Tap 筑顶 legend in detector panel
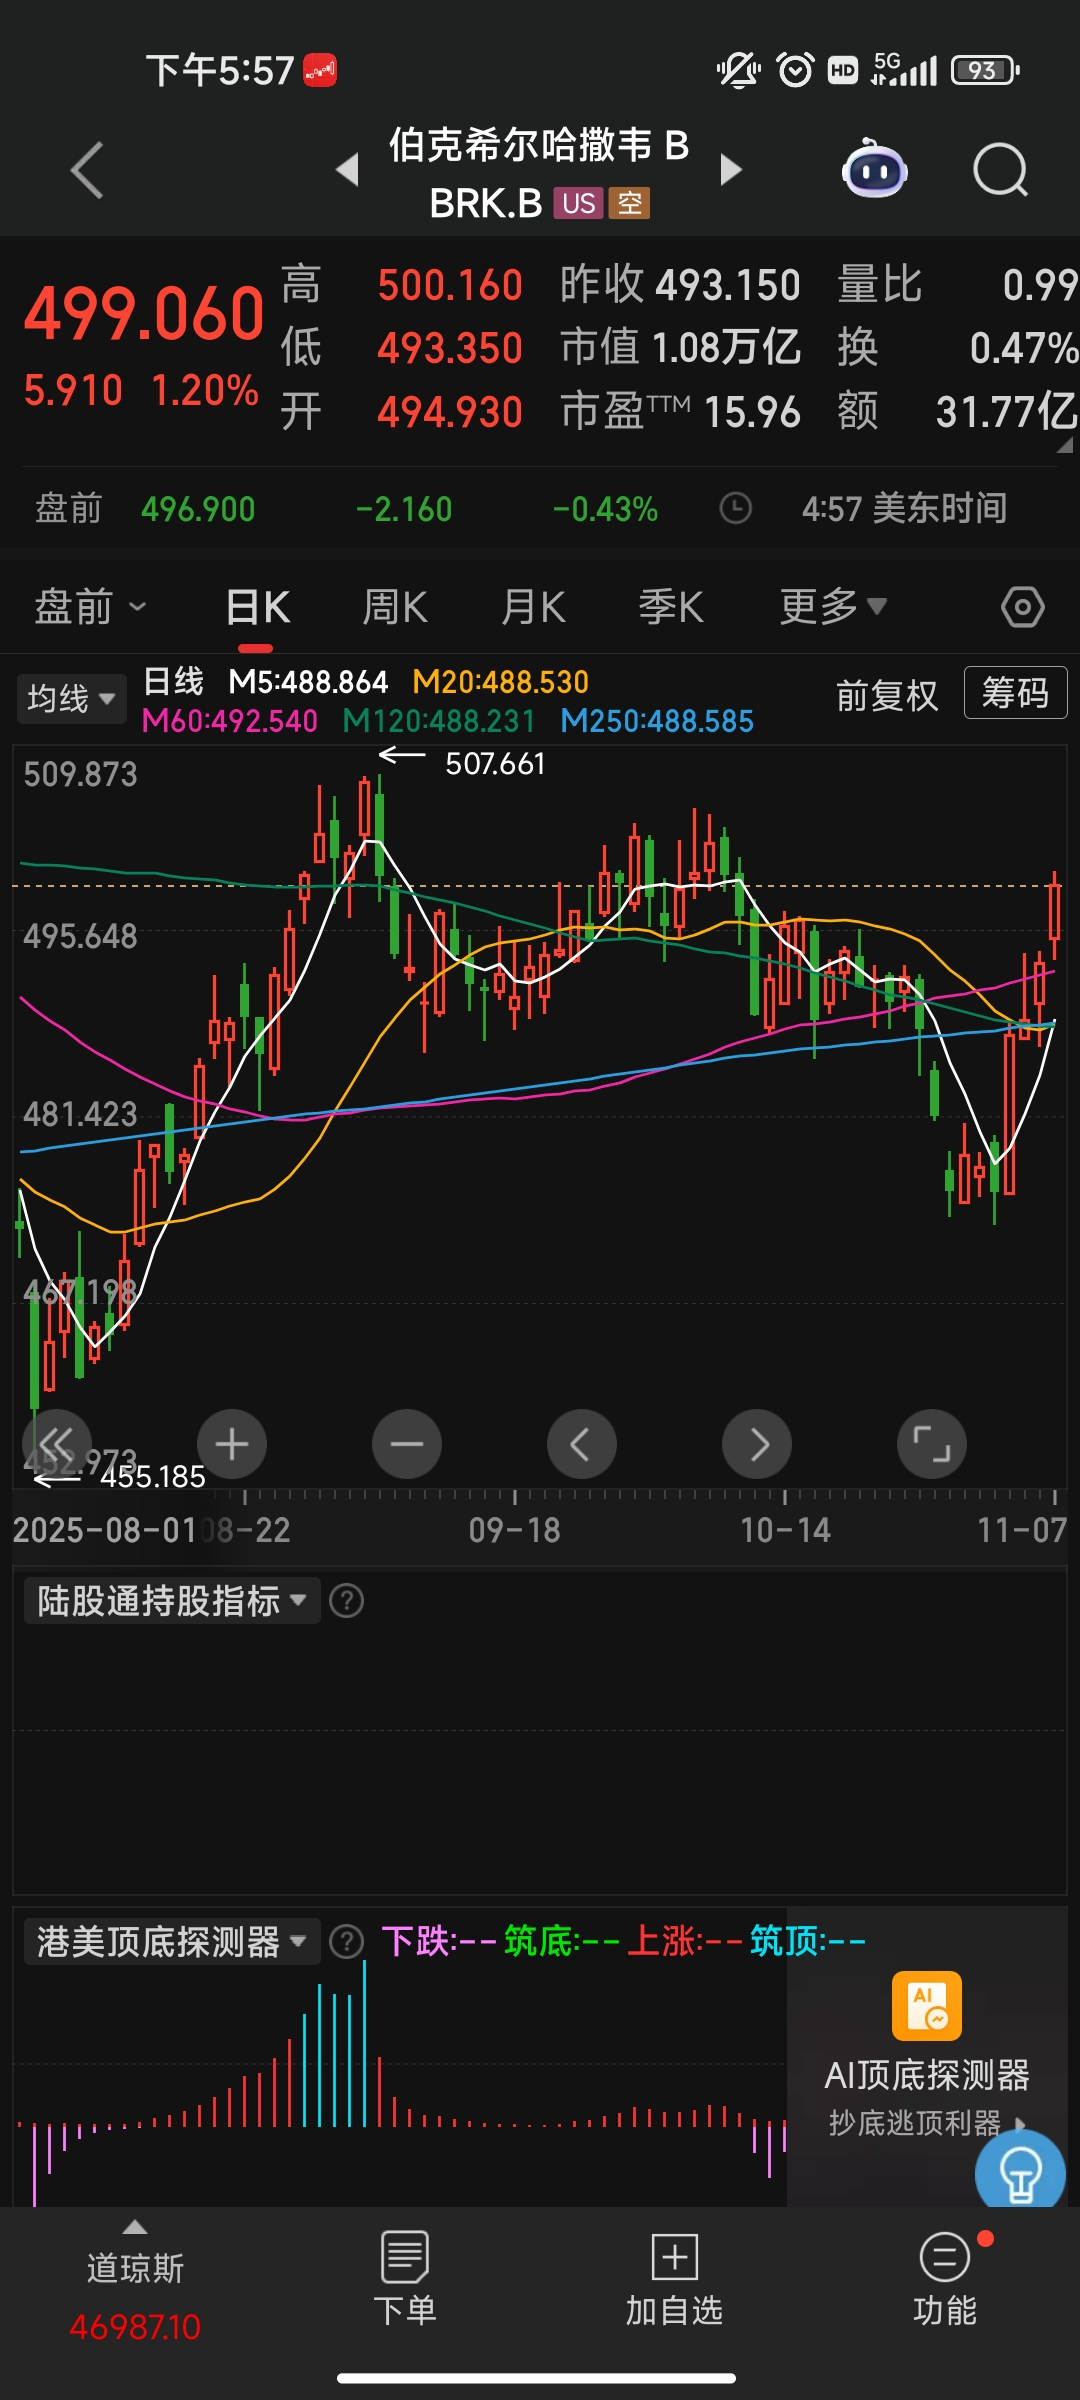This screenshot has width=1080, height=2400. (807, 1941)
